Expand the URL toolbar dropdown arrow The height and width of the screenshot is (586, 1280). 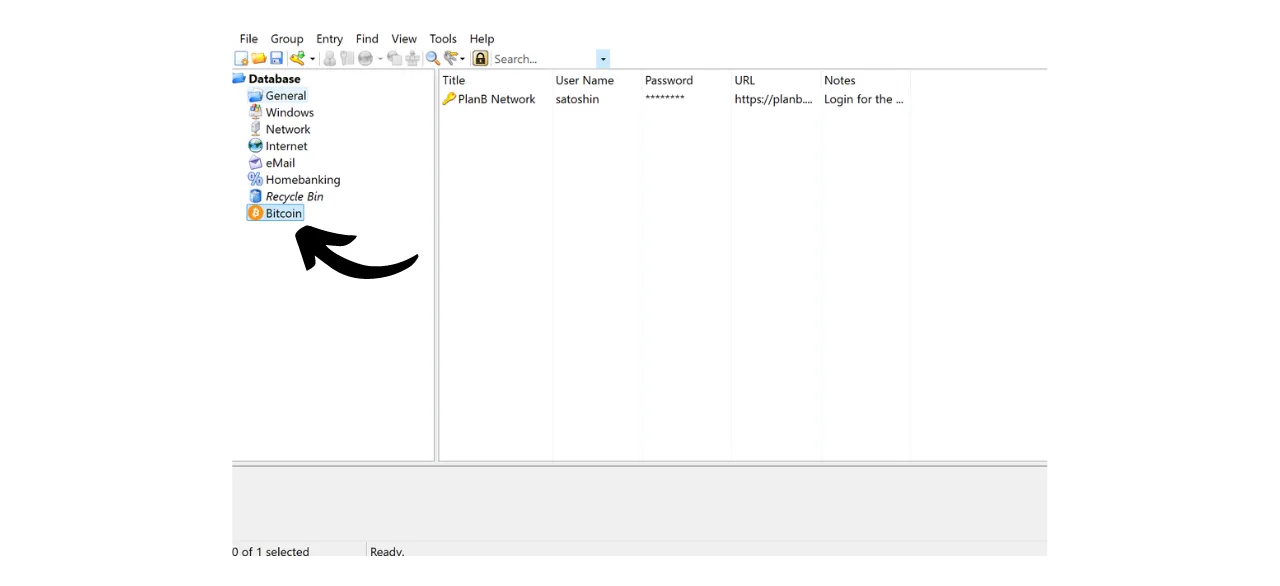tap(379, 58)
